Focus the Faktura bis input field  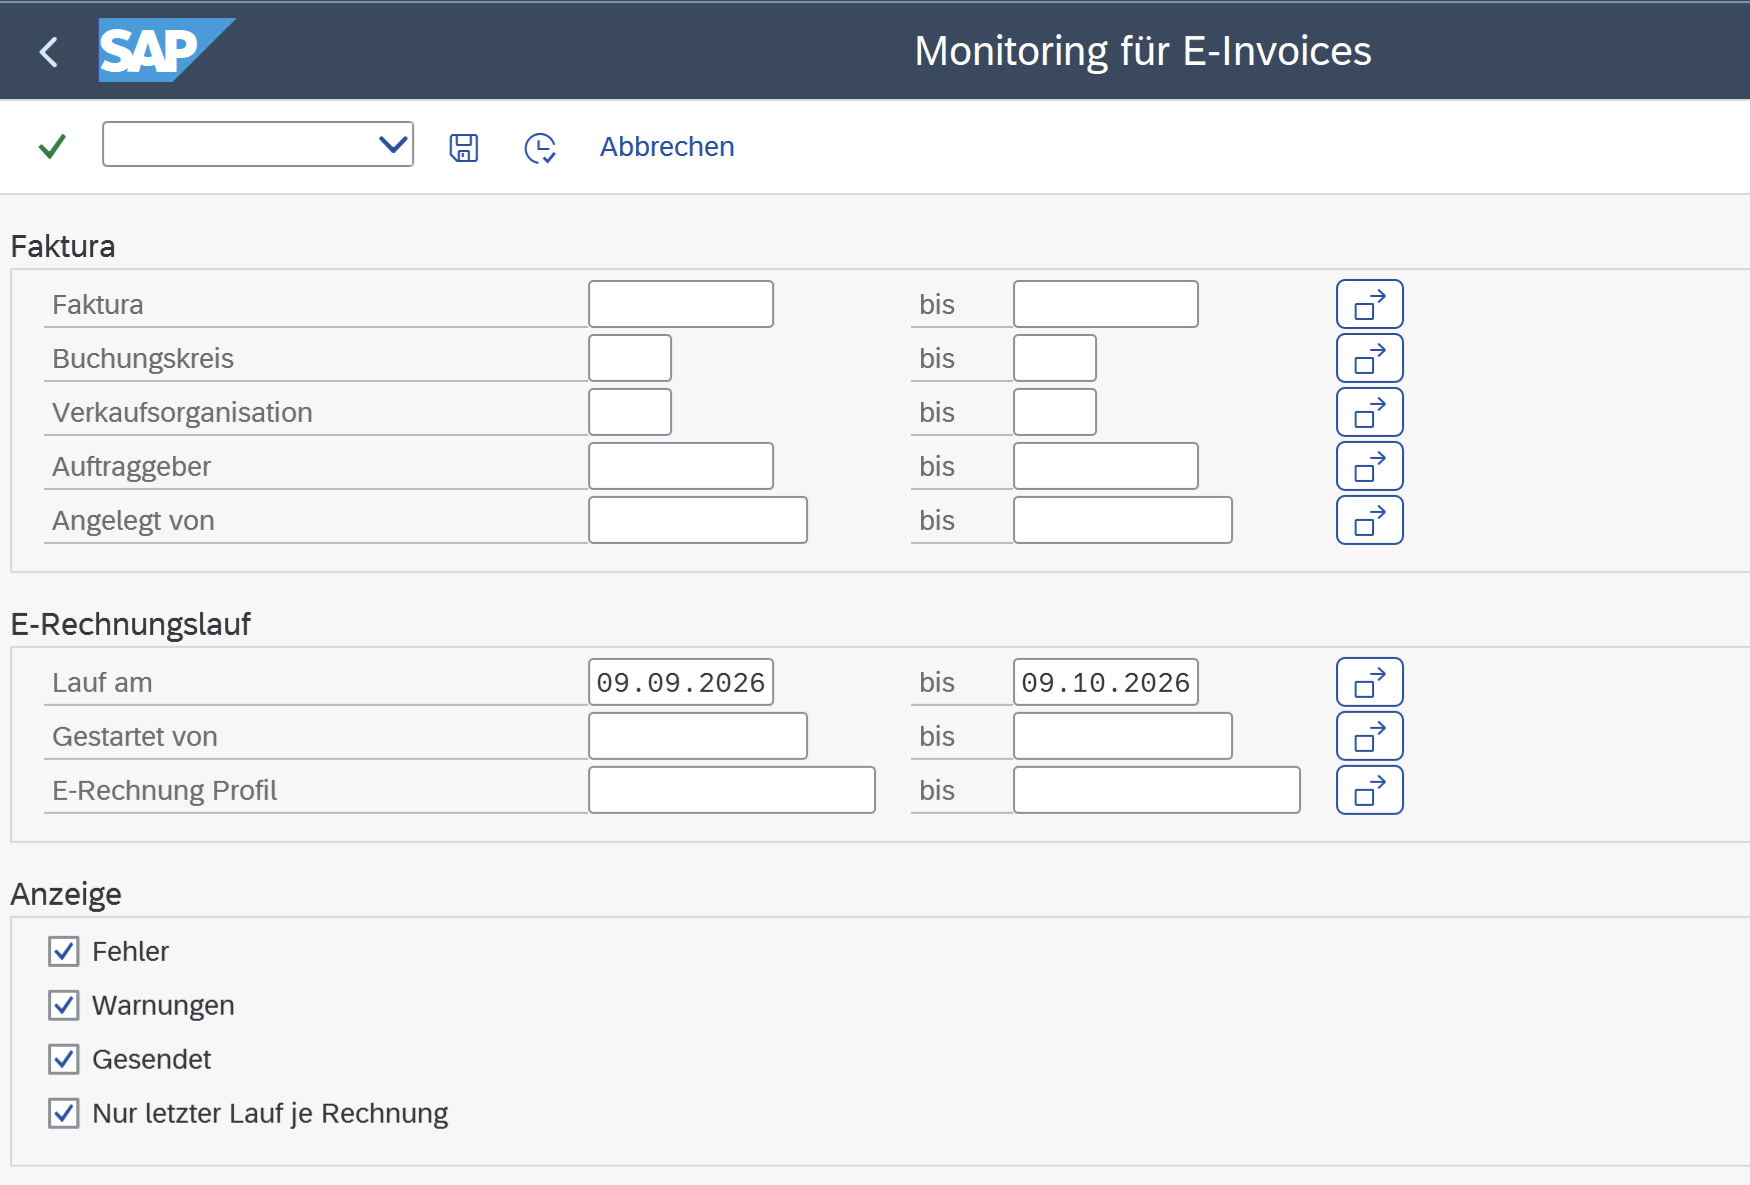tap(1106, 304)
